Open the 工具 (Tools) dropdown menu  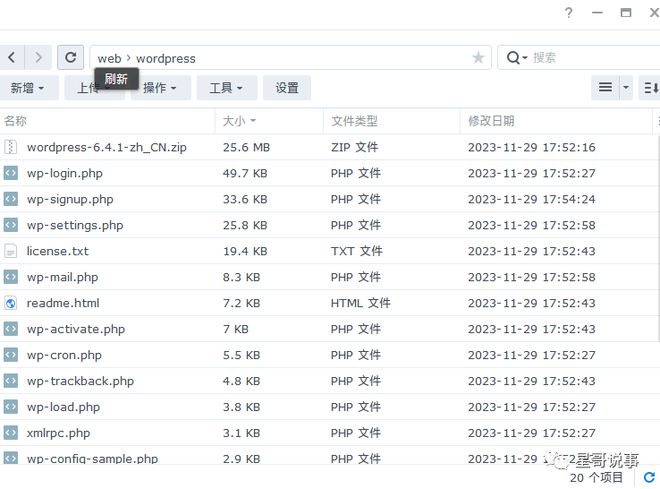point(226,88)
